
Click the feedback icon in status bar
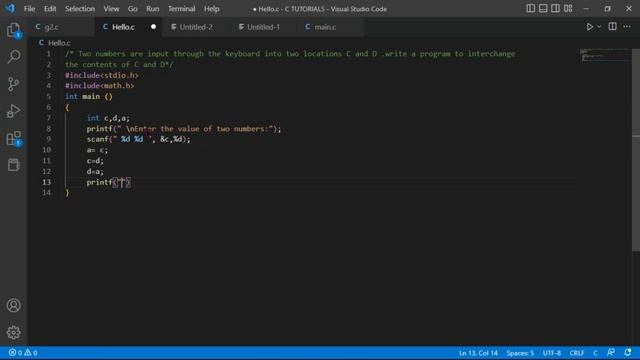[611, 353]
